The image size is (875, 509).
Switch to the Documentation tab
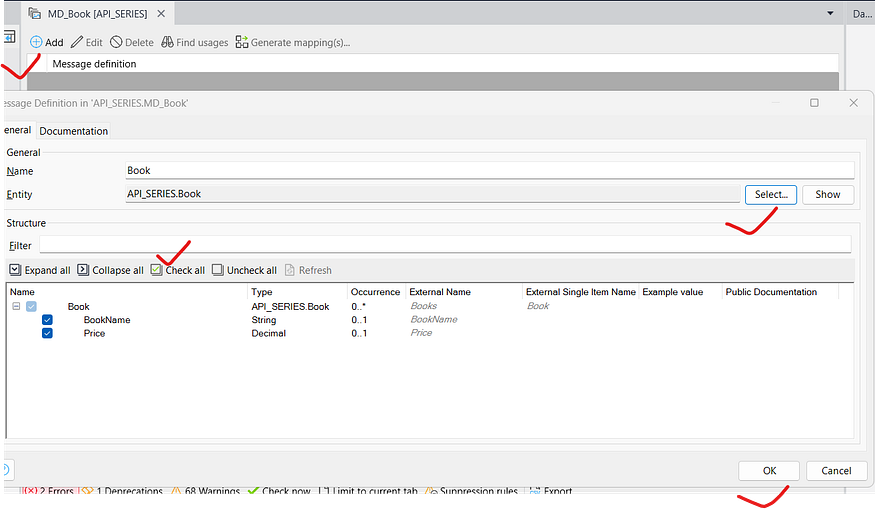[x=74, y=131]
